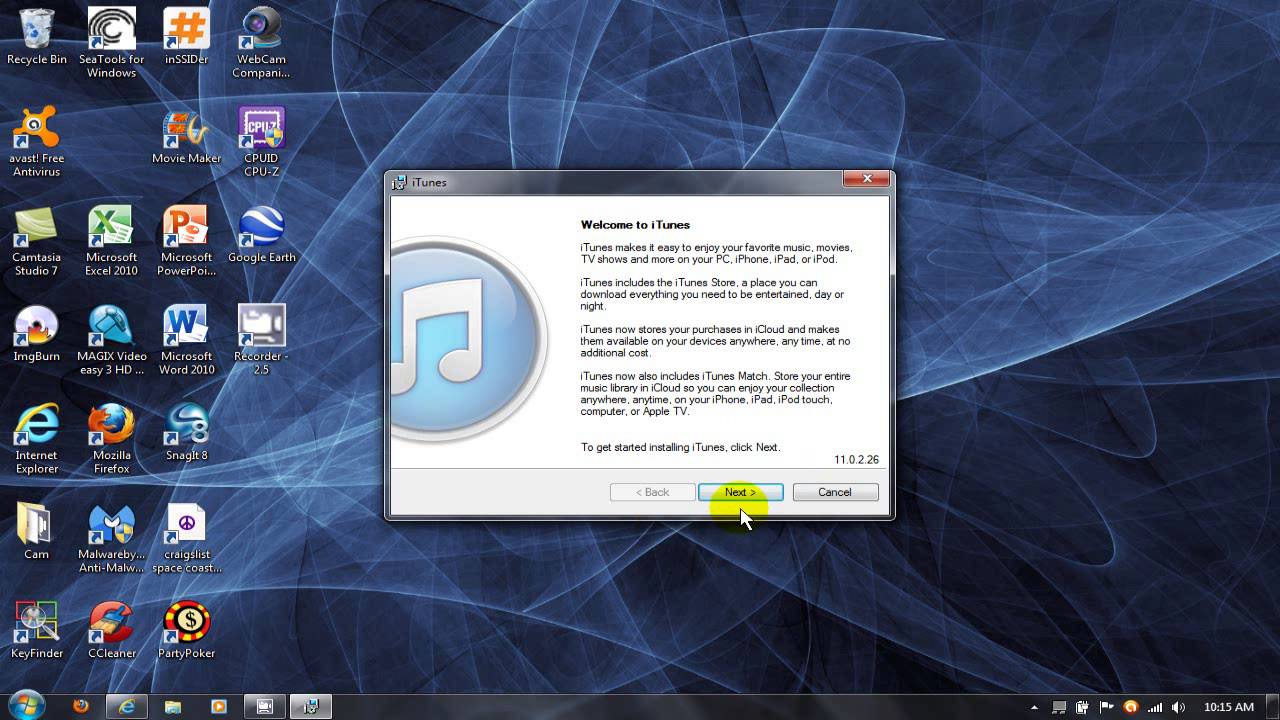Viewport: 1280px width, 720px height.
Task: Click Next to continue iTunes installation
Action: 740,492
